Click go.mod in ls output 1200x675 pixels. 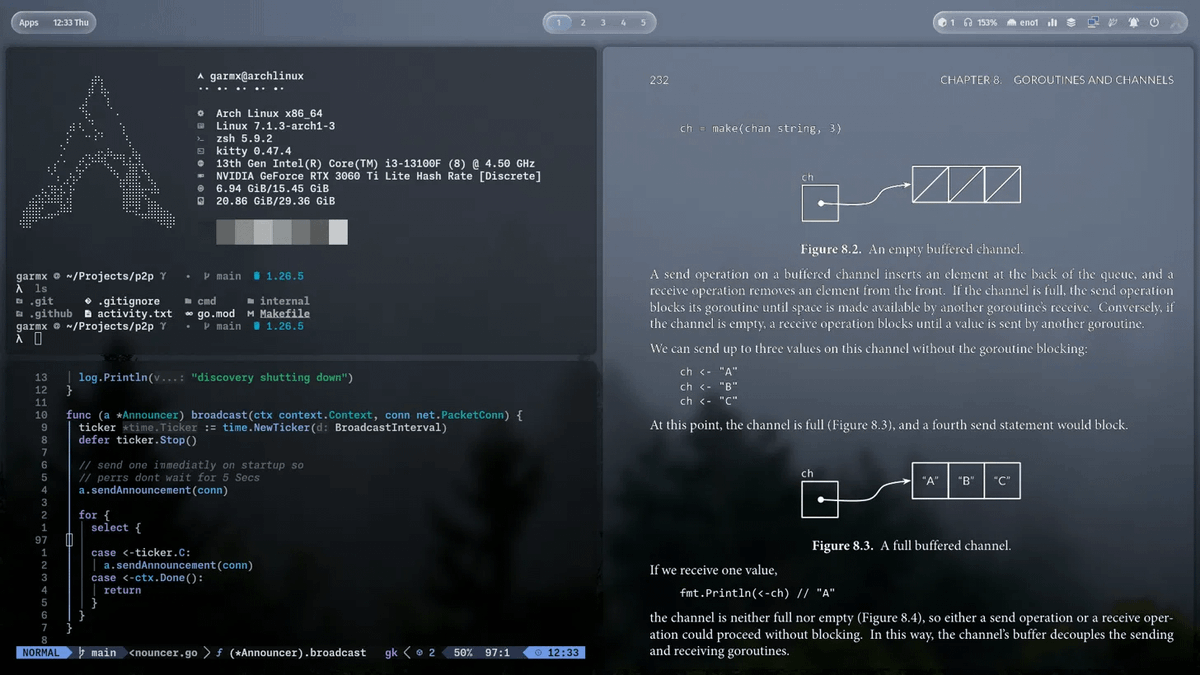pos(216,313)
